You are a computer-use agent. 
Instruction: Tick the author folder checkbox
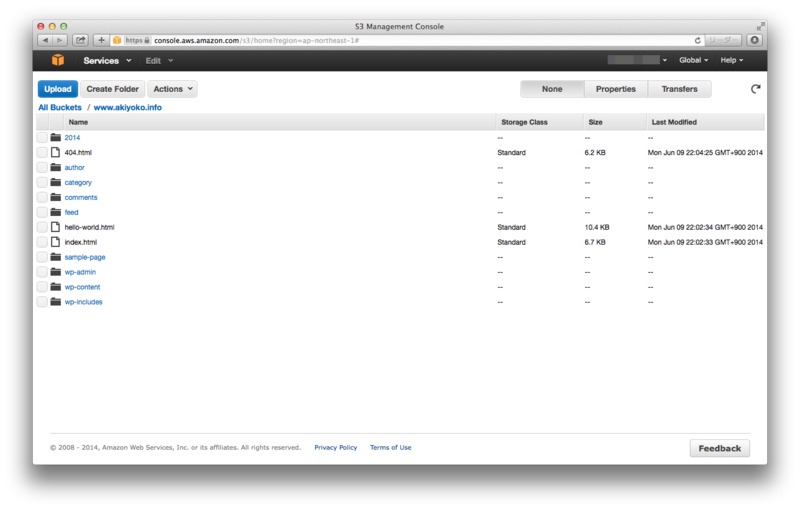(42, 167)
